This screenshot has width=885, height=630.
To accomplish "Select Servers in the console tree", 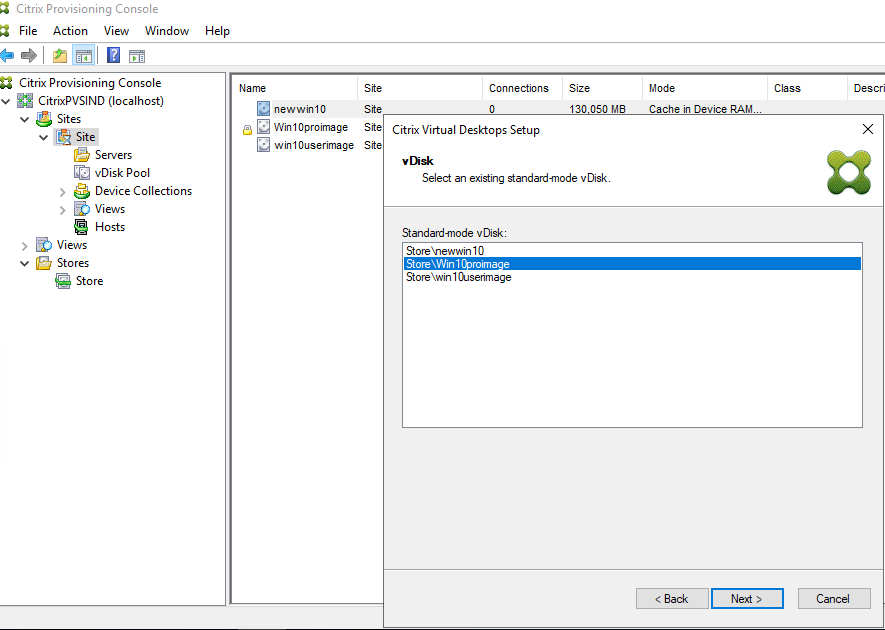I will 113,155.
